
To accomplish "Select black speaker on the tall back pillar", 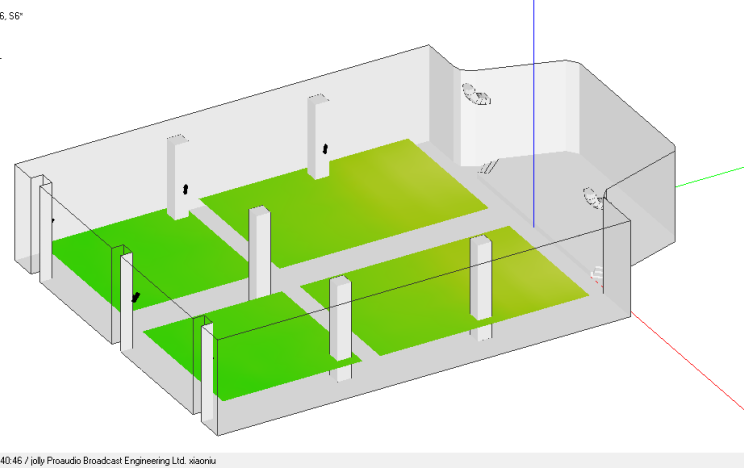I will pos(324,148).
